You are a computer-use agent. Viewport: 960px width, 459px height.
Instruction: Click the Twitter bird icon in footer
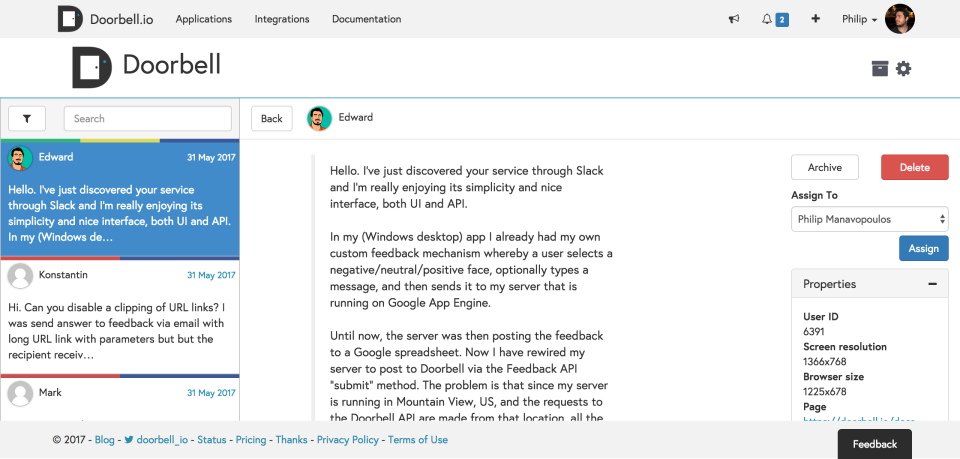[129, 439]
